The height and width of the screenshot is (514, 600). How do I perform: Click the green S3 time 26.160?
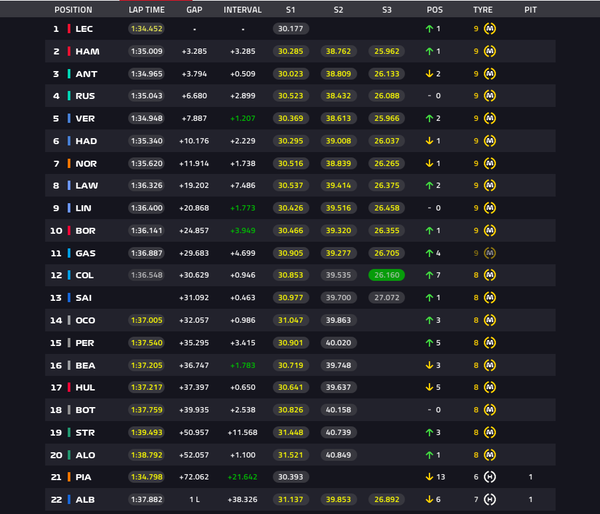(x=386, y=275)
